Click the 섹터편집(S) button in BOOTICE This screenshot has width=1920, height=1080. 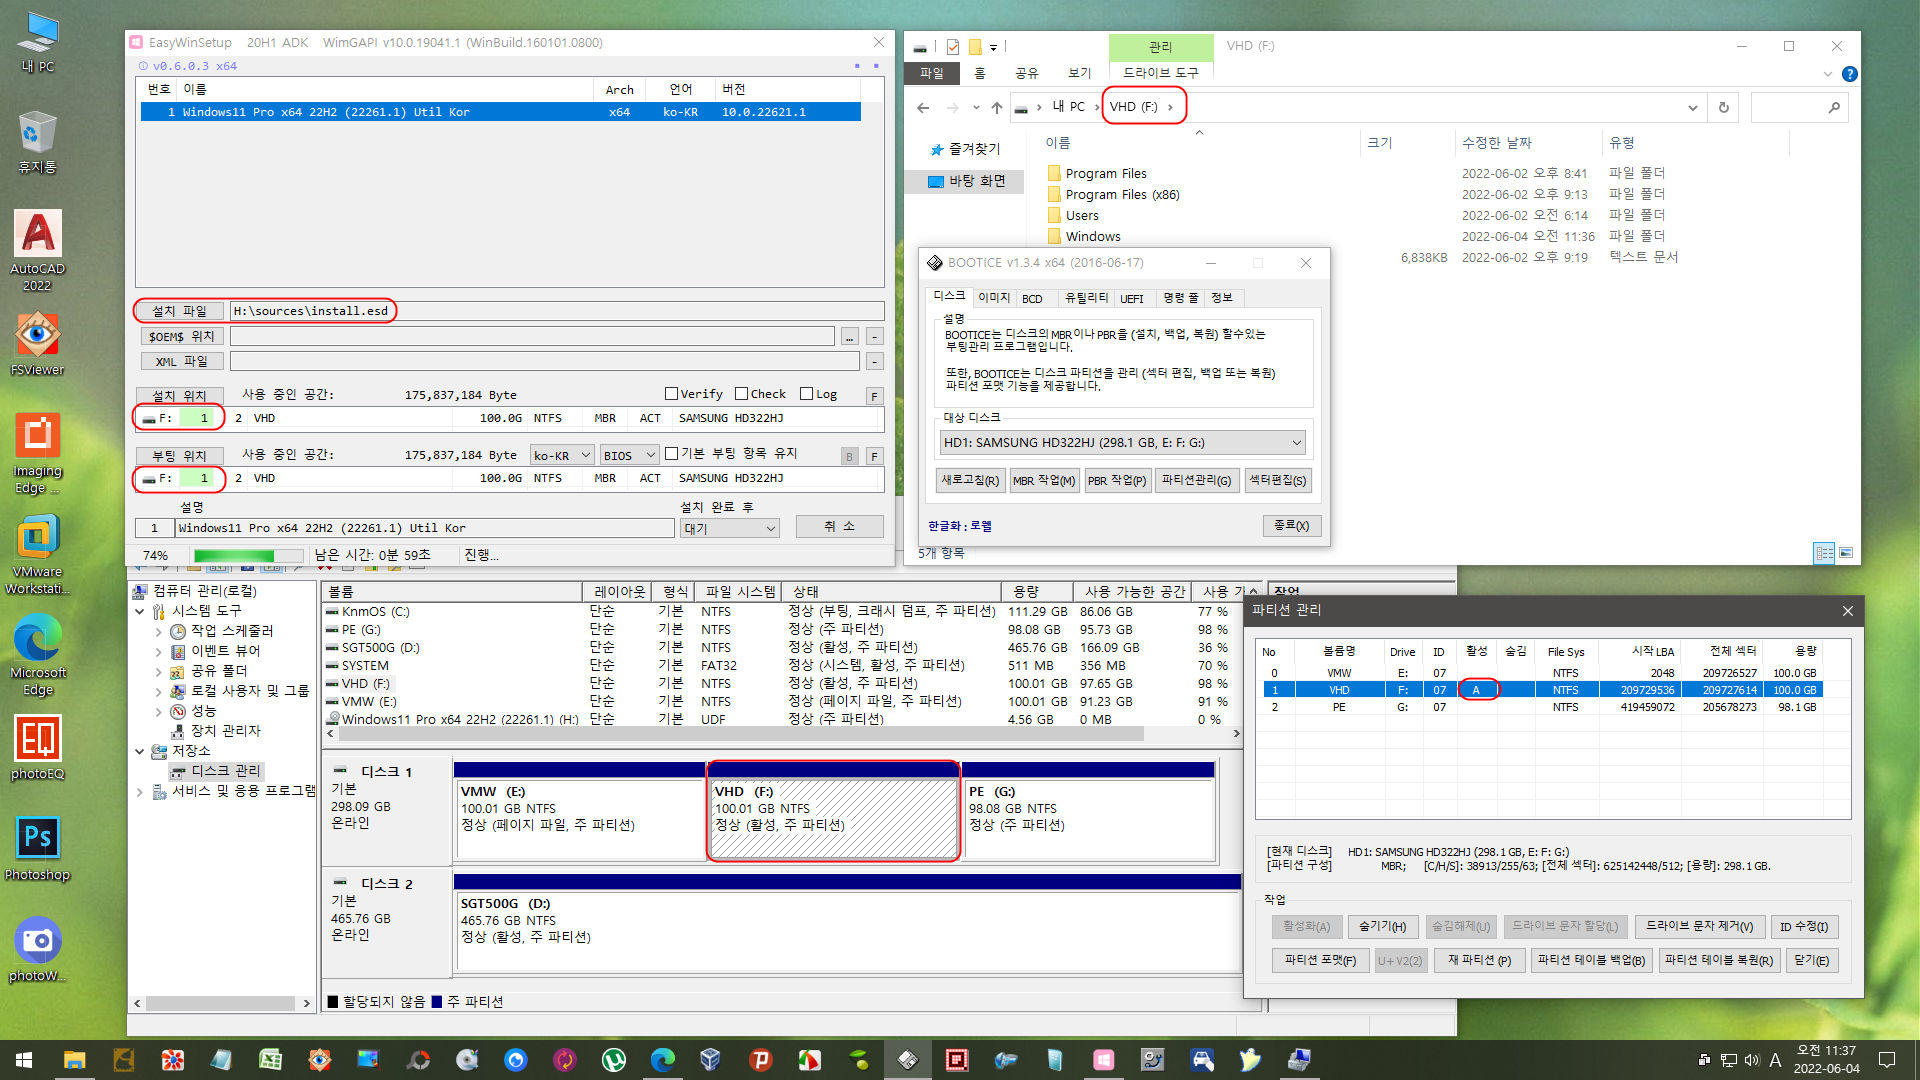pyautogui.click(x=1277, y=481)
